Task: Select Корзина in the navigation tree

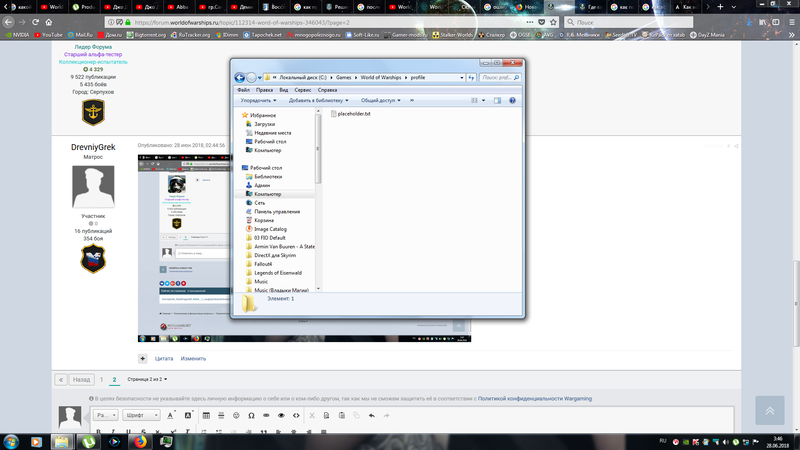Action: click(x=265, y=219)
